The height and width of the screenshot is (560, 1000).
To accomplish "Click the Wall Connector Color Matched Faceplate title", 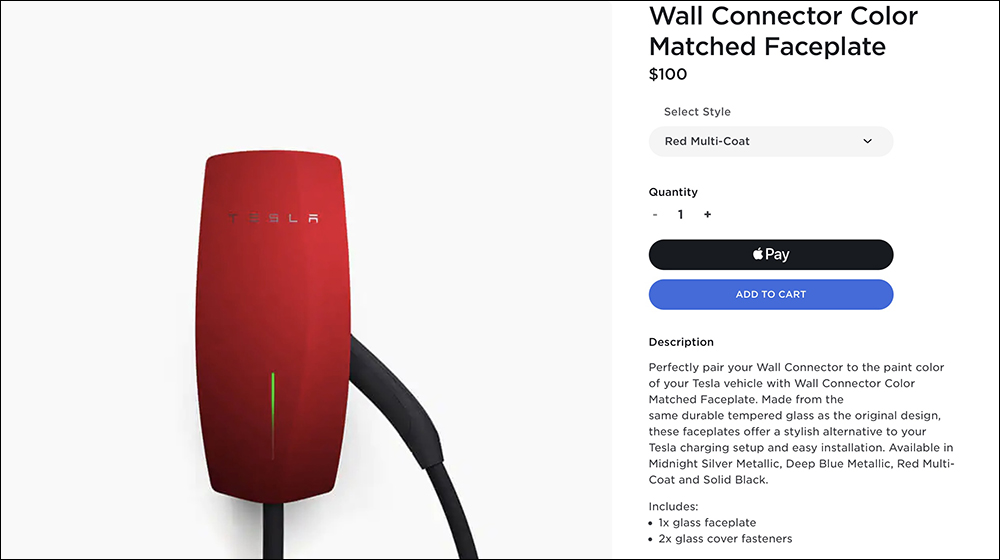I will (x=783, y=31).
